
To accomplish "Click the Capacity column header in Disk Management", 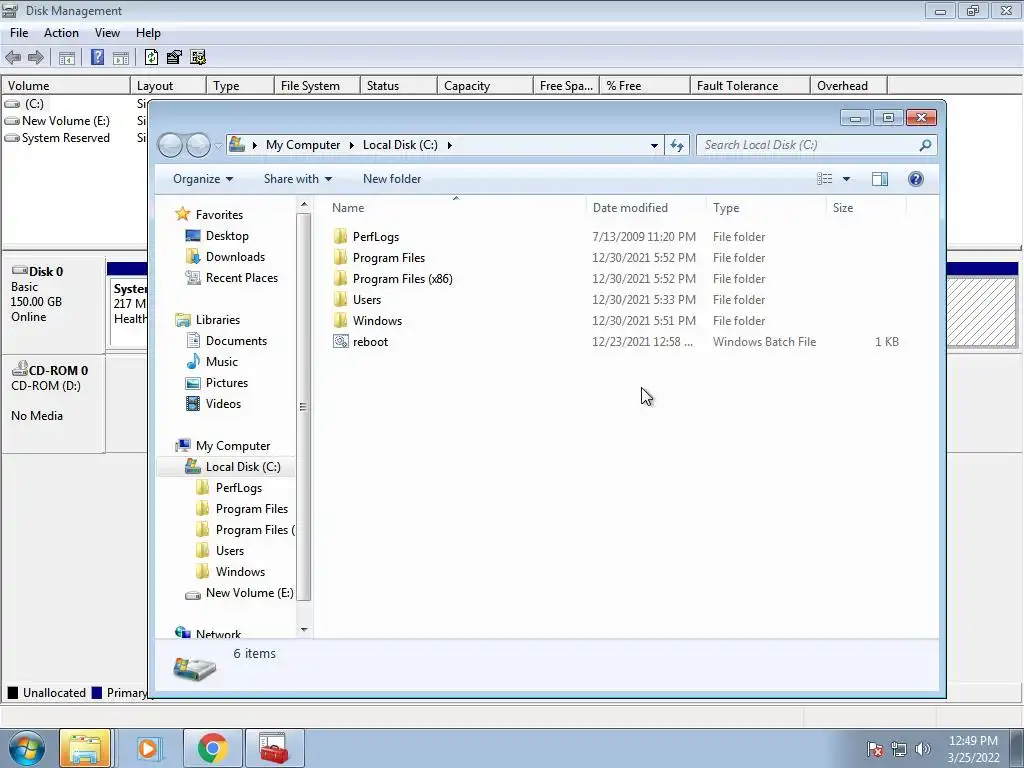I will [x=485, y=86].
